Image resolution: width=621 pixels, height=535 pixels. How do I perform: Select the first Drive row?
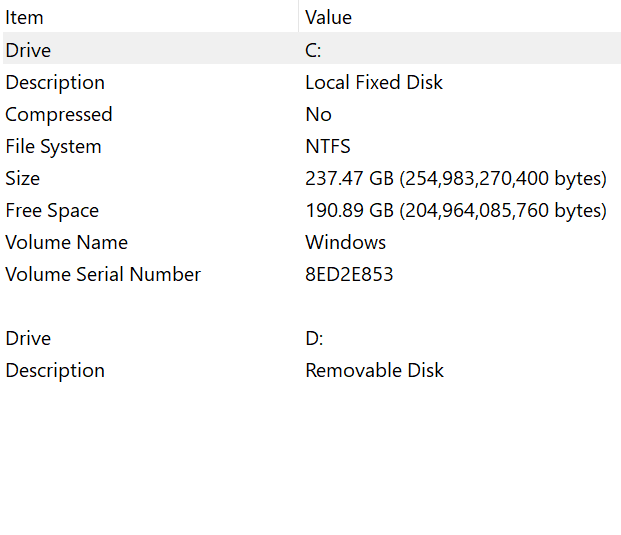click(x=28, y=50)
